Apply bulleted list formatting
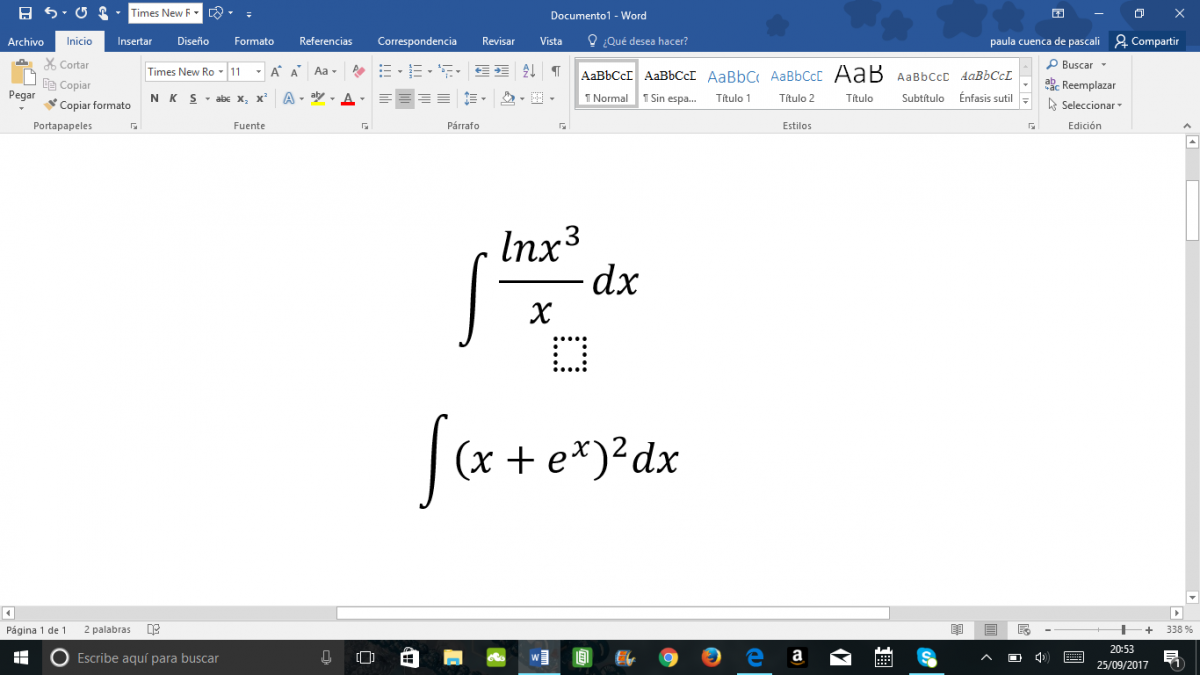The image size is (1200, 675). tap(385, 72)
